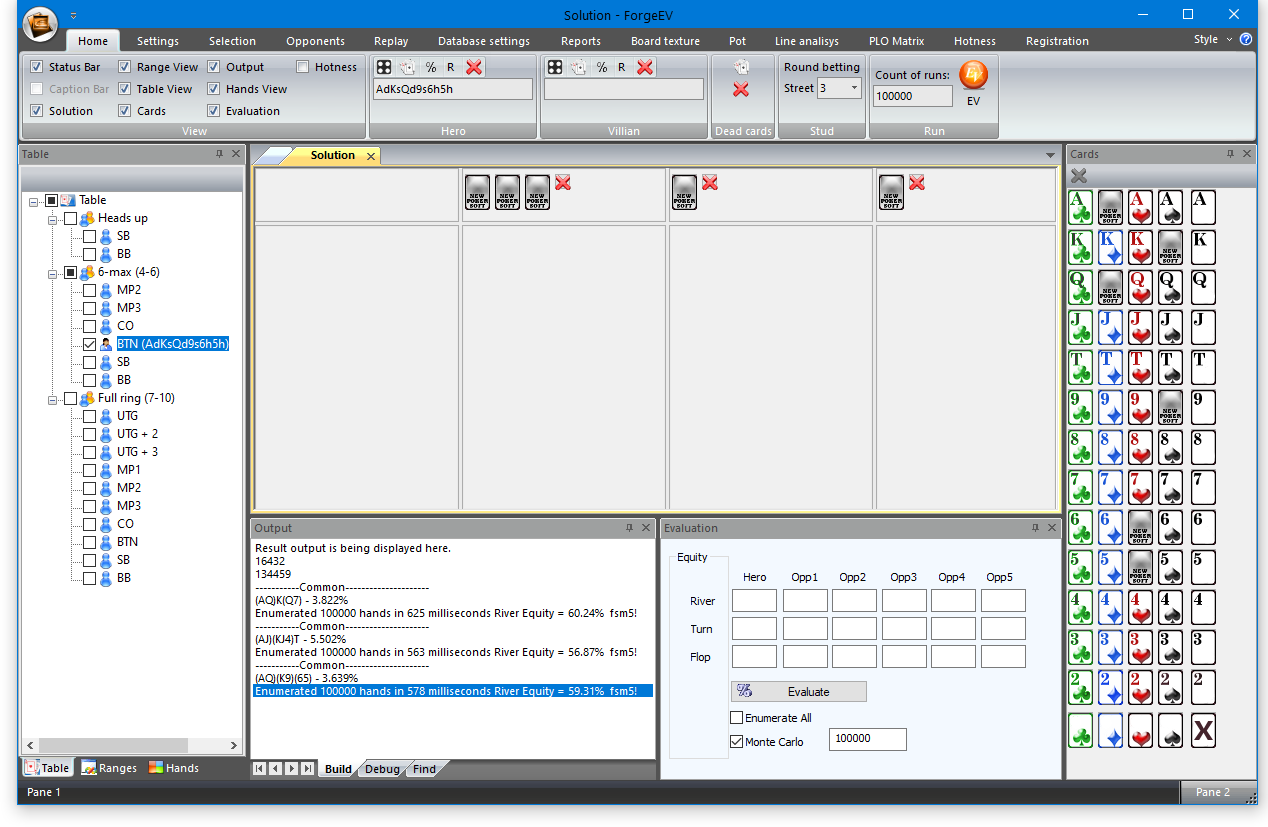Enable the Hotness checkbox
This screenshot has width=1268, height=827.
coord(303,67)
